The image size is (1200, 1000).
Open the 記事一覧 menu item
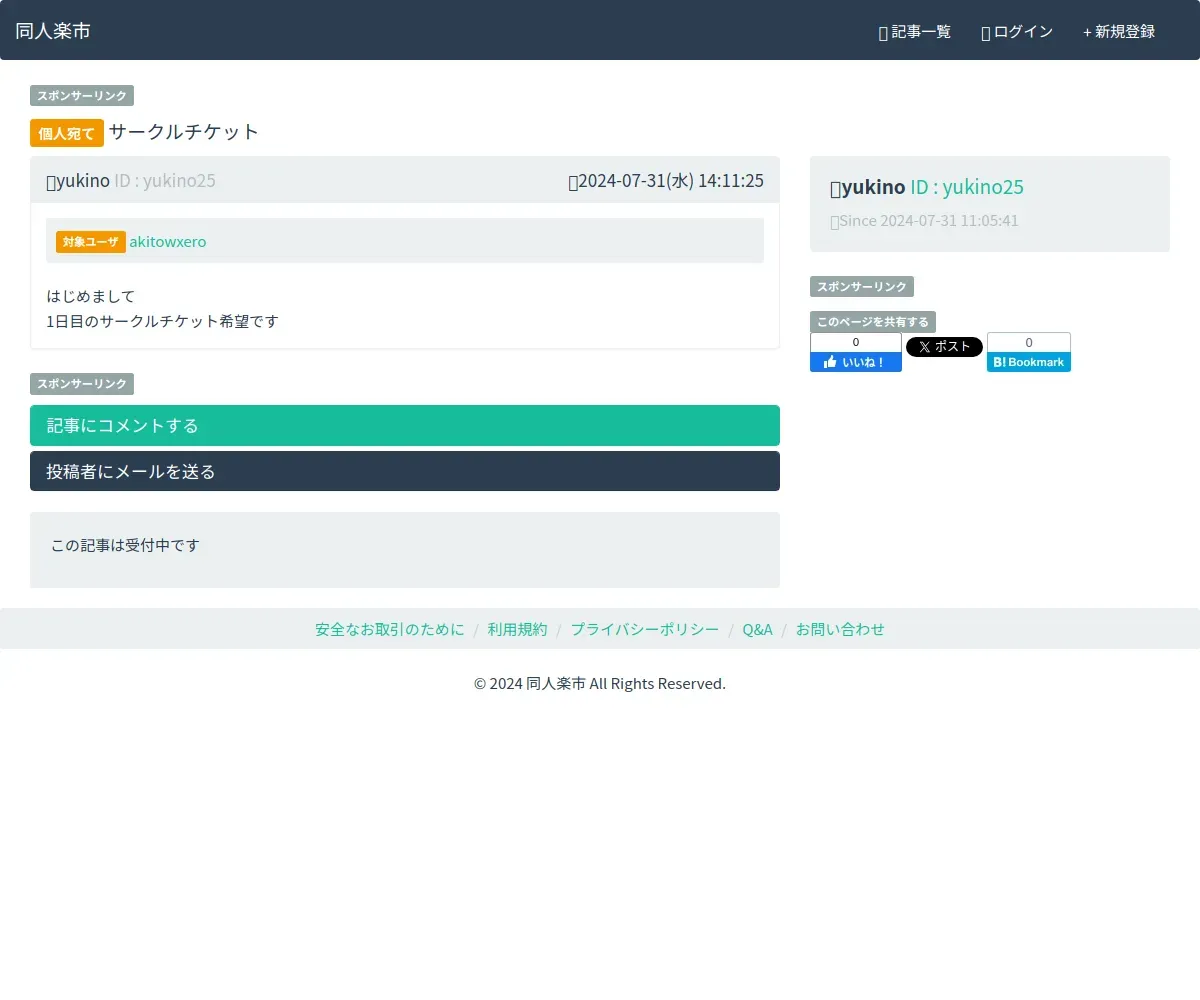point(915,32)
